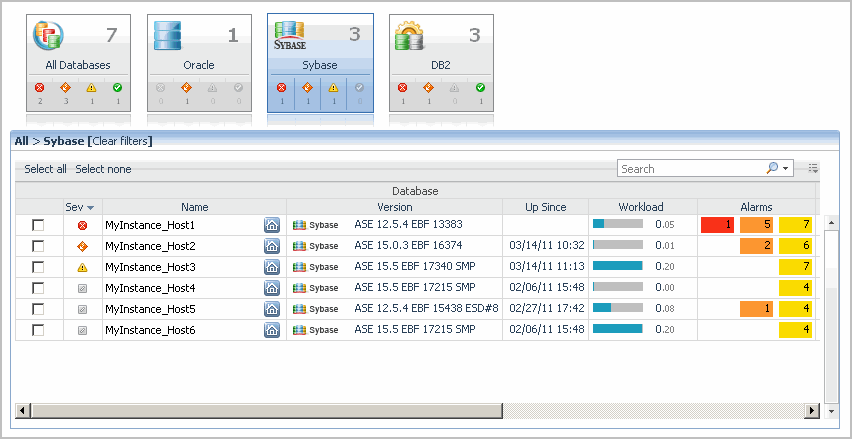Screen dimensions: 852x439
Task: Check the box for MyInstance_Host4
Action: click(x=38, y=288)
